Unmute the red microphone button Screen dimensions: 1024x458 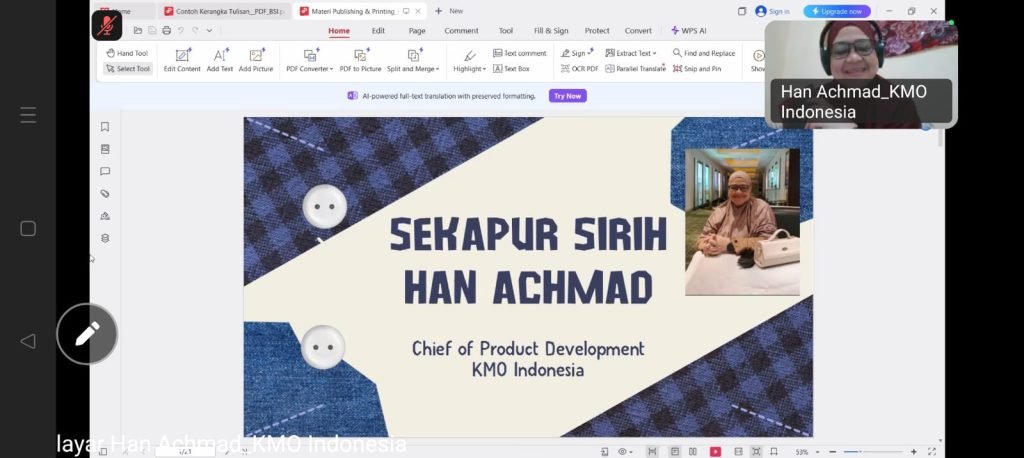[x=107, y=25]
